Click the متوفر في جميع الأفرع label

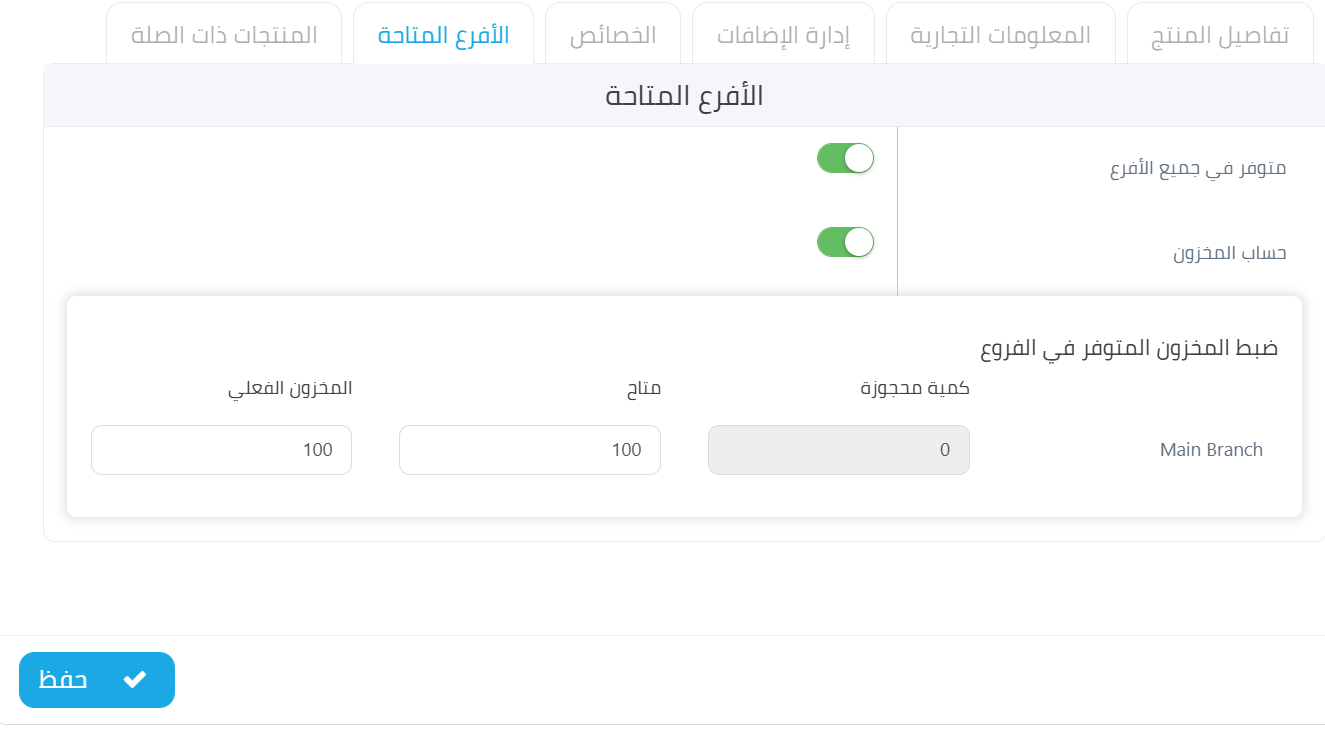point(1198,169)
